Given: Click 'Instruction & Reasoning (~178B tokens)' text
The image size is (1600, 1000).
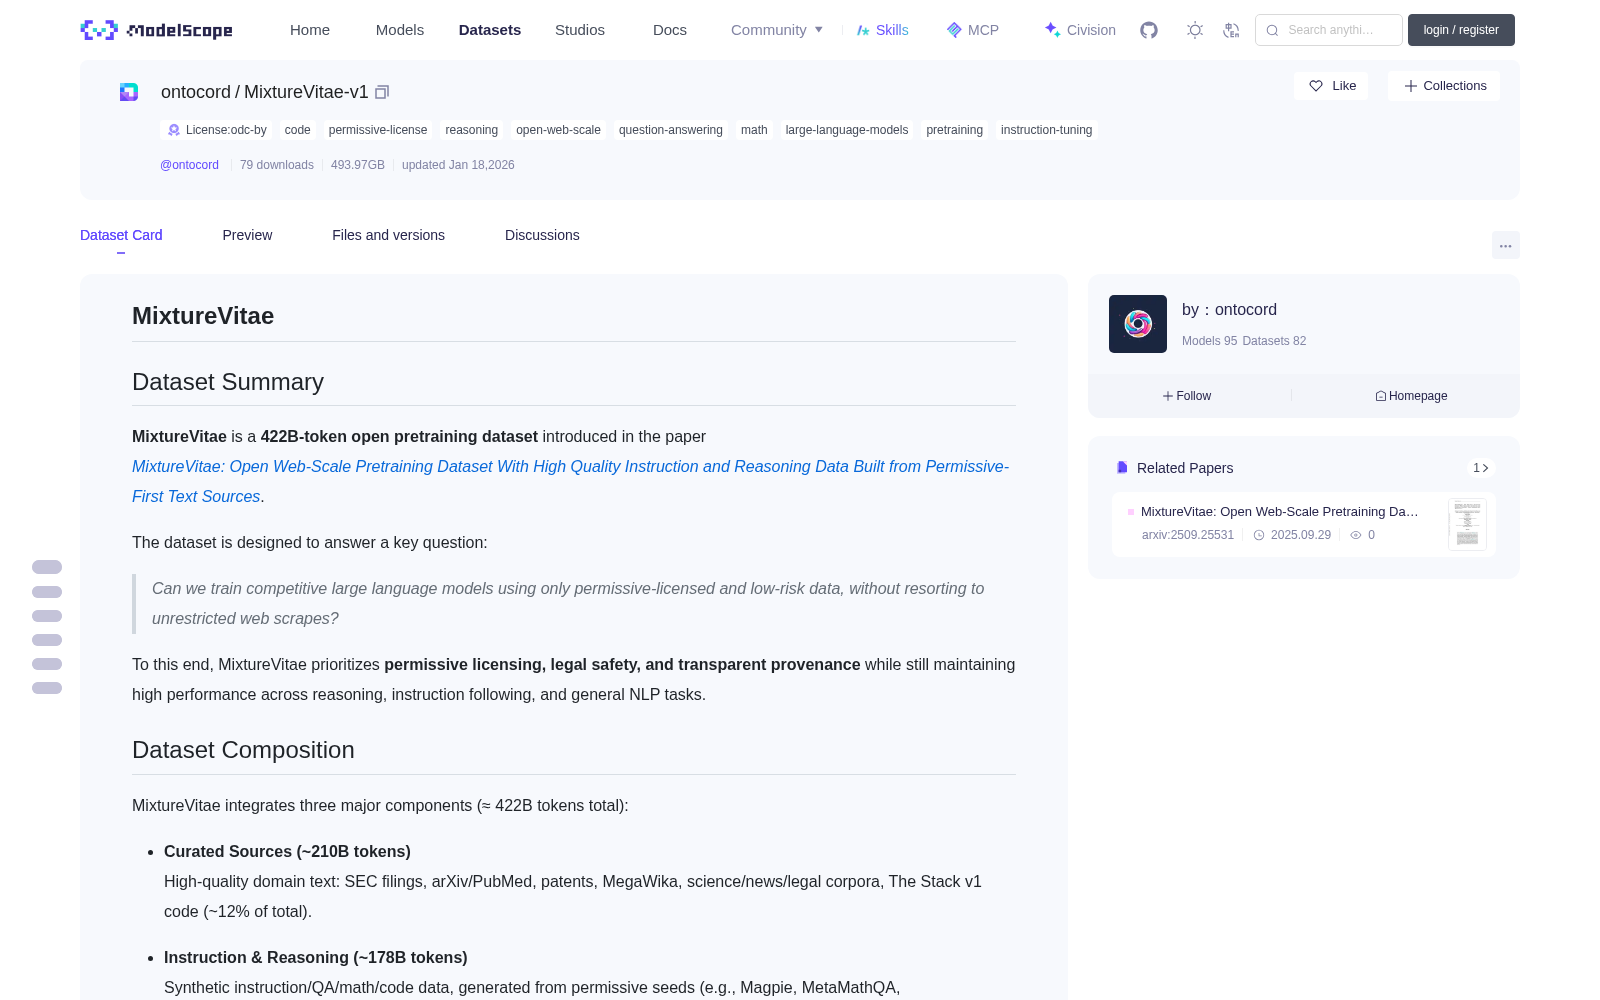Looking at the screenshot, I should [316, 958].
